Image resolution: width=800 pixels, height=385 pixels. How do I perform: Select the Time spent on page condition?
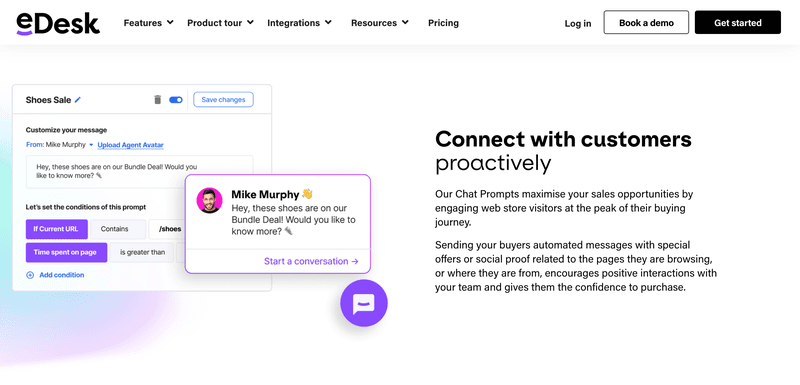point(66,252)
